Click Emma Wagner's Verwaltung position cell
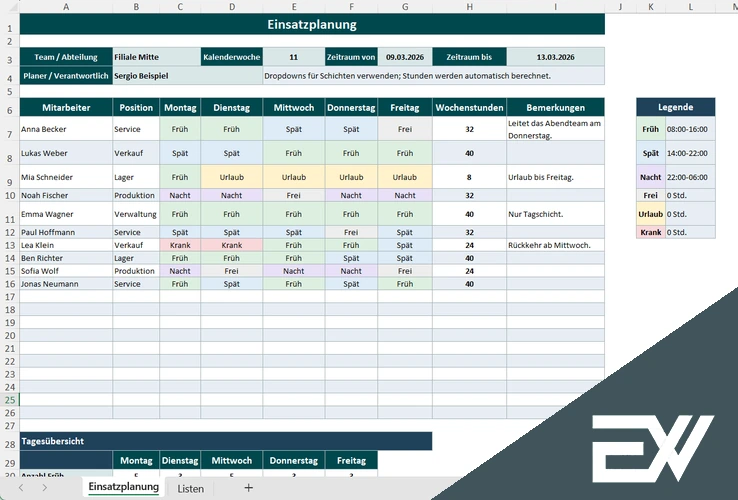 pos(136,214)
